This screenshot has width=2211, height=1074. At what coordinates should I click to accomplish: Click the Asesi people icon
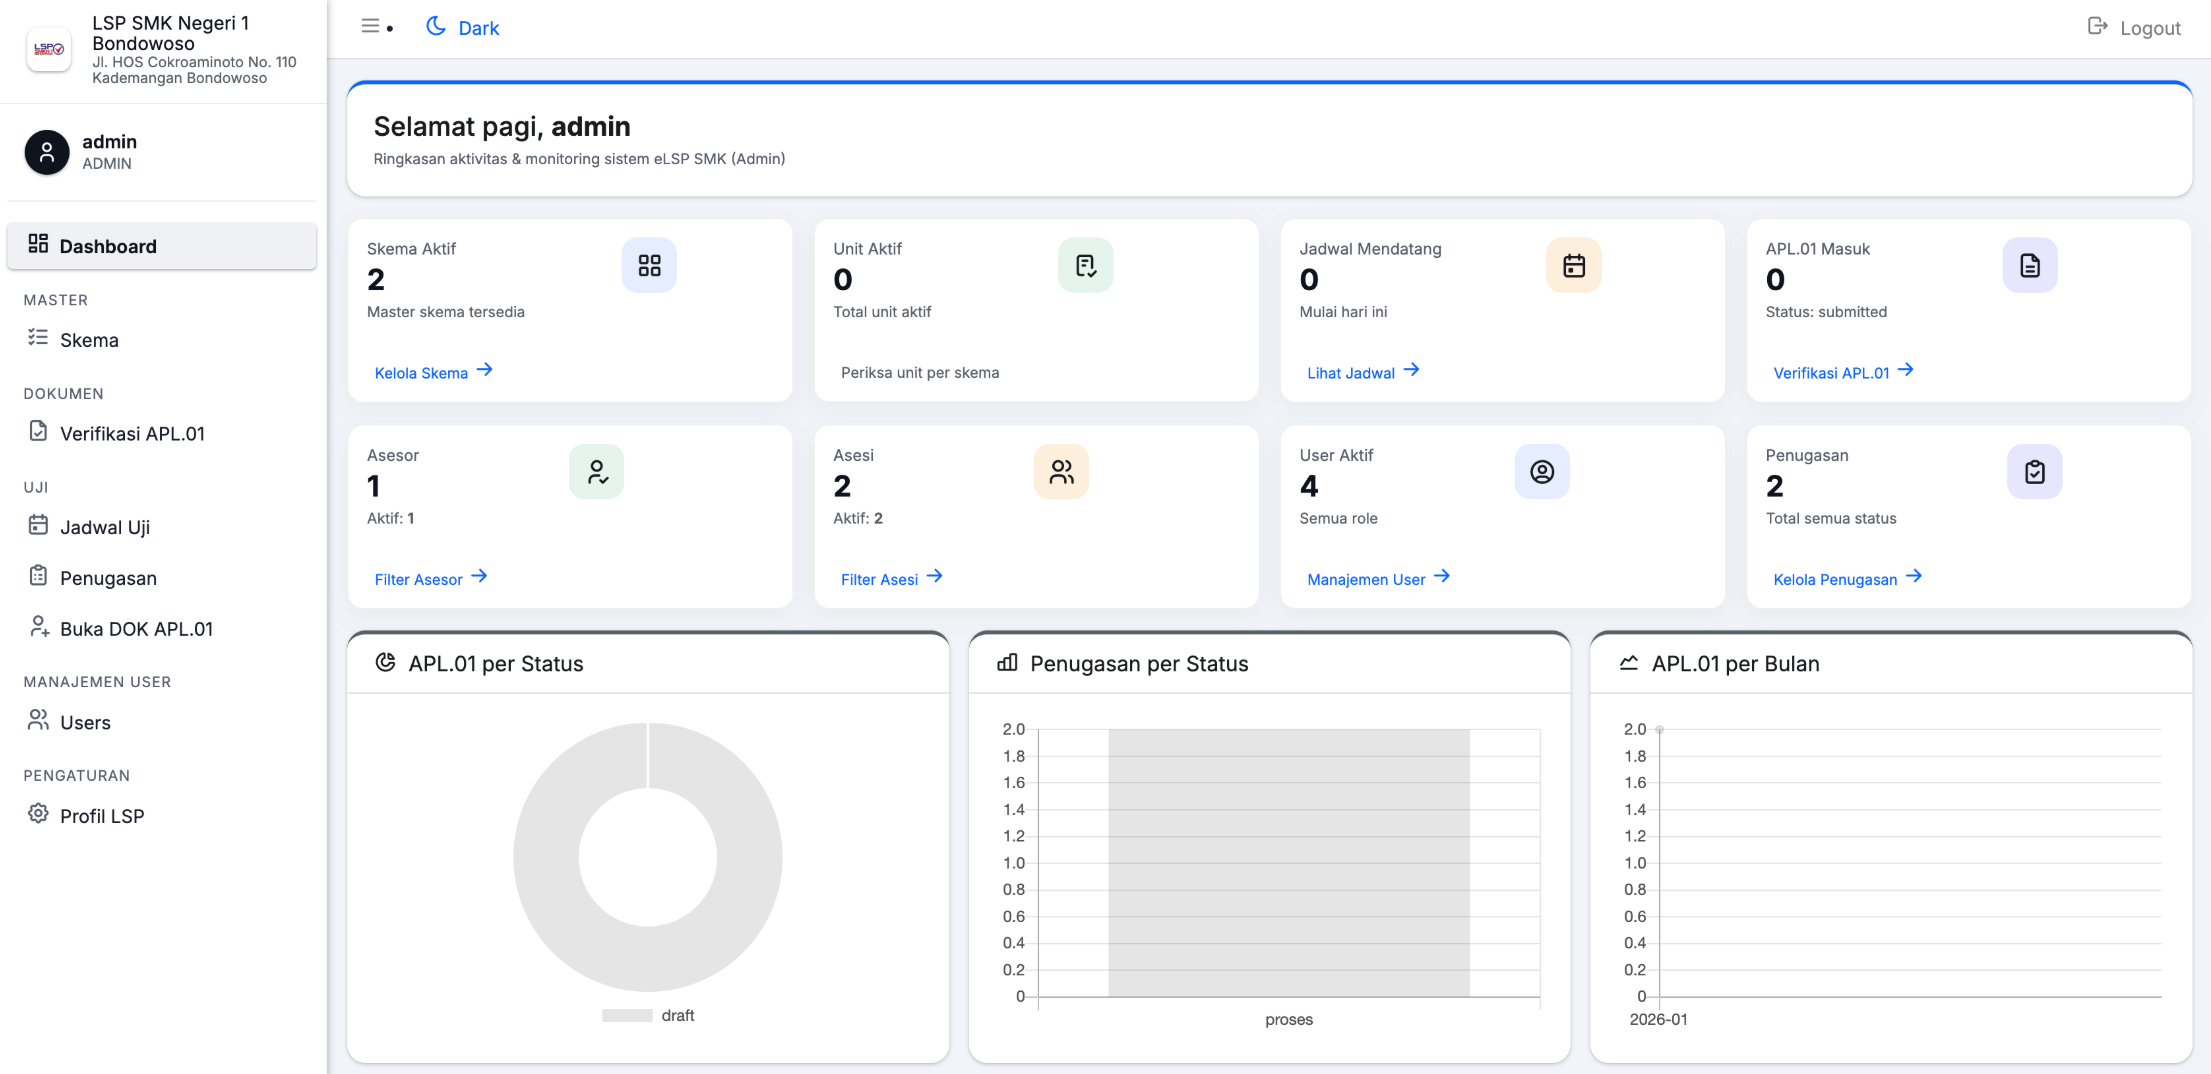coord(1061,472)
